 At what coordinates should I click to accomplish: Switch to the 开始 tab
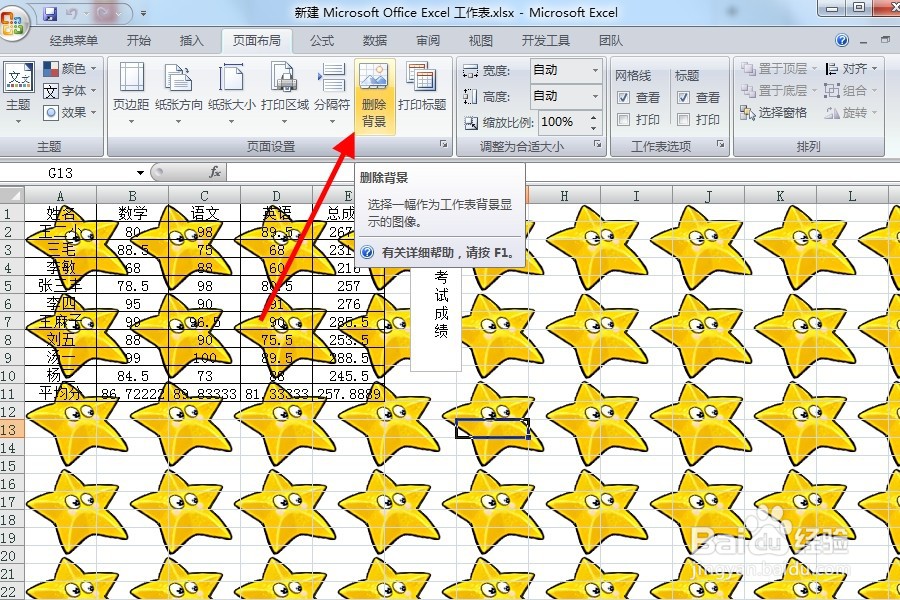pyautogui.click(x=138, y=41)
